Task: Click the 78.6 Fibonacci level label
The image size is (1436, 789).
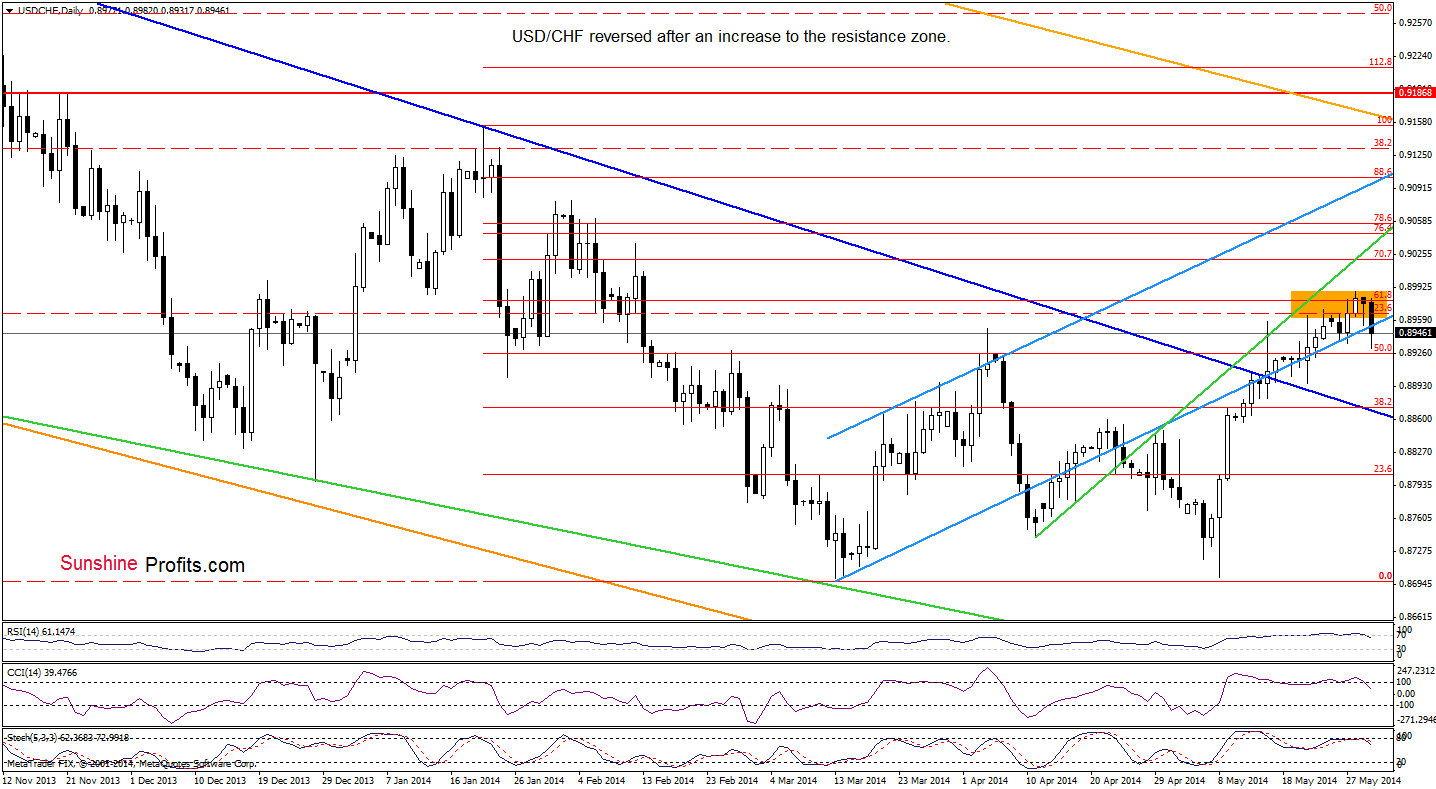Action: pyautogui.click(x=1383, y=217)
